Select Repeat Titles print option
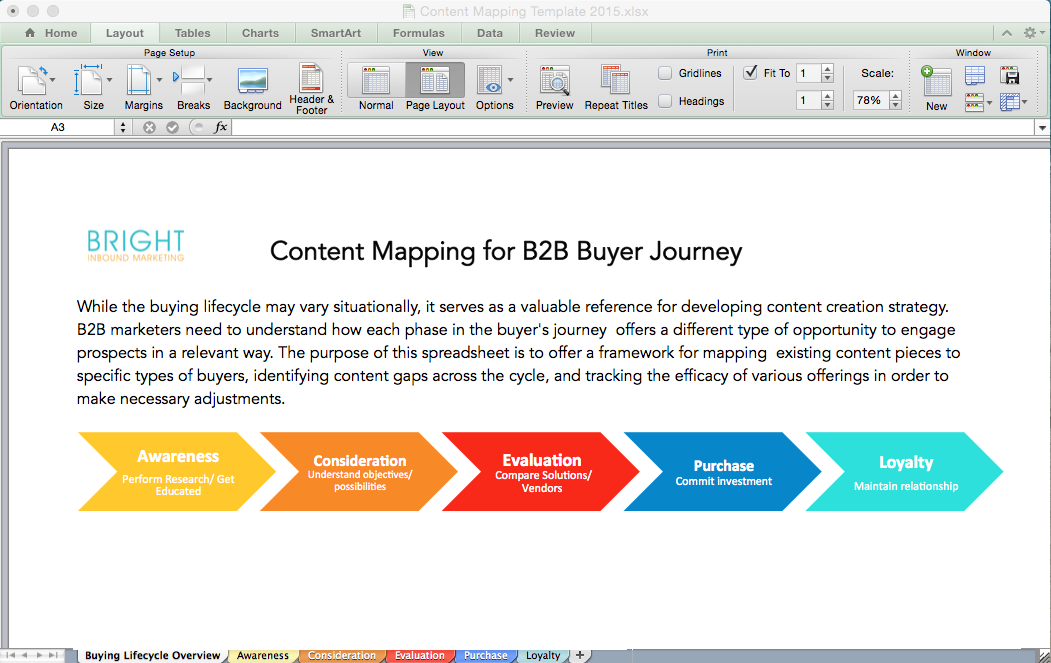1051x663 pixels. point(616,88)
